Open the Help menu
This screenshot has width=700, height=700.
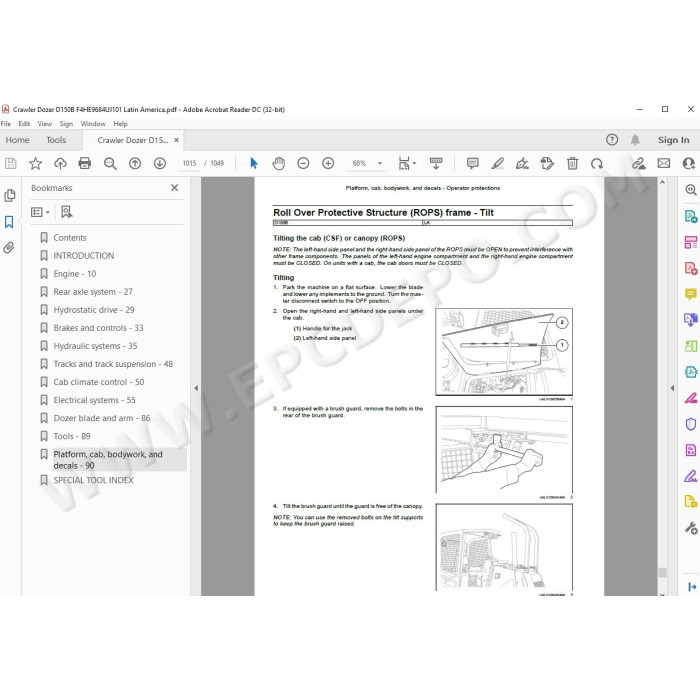[120, 124]
